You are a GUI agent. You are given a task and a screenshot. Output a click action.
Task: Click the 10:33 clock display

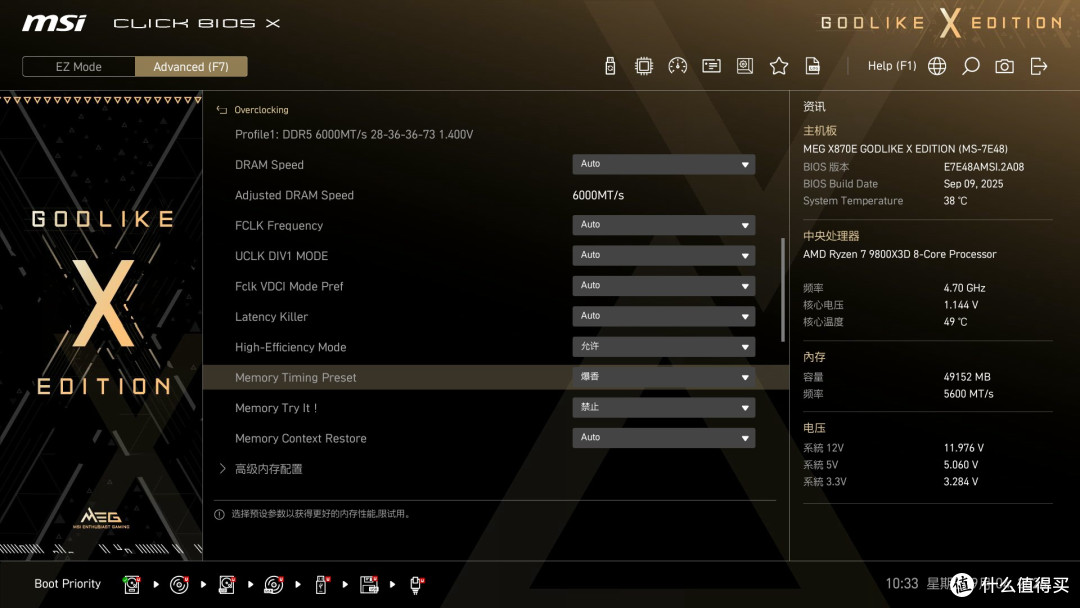pyautogui.click(x=902, y=583)
